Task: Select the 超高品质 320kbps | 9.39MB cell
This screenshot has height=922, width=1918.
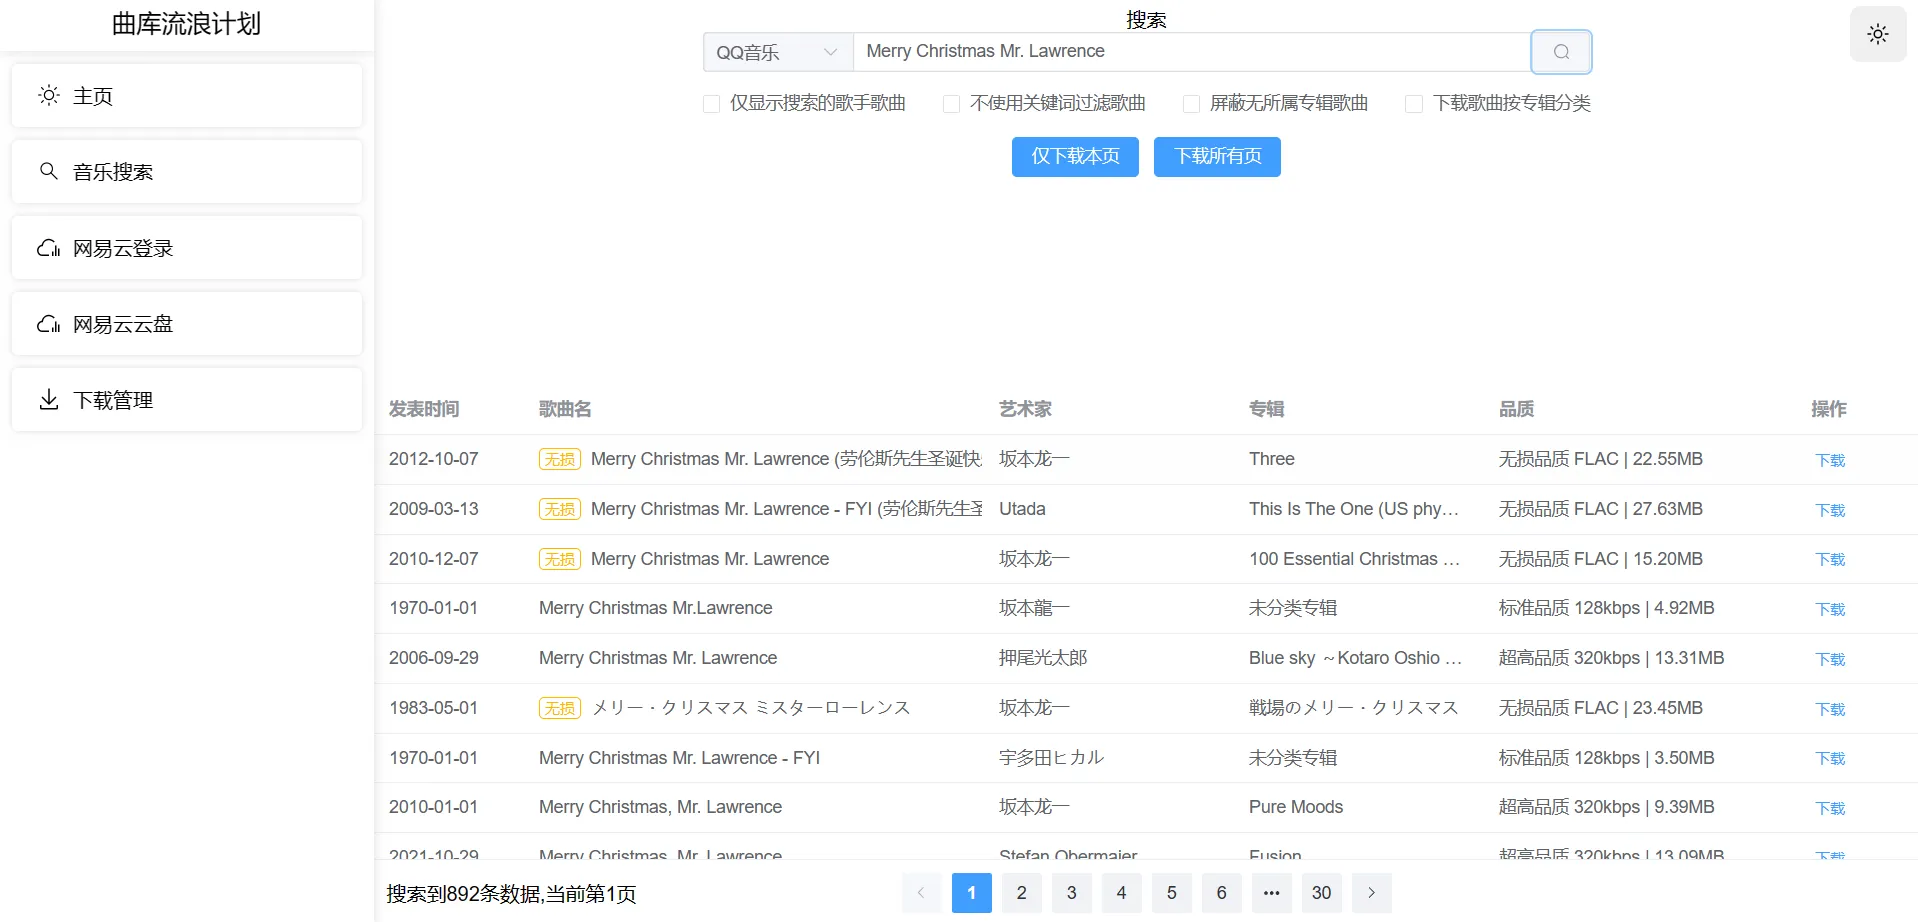Action: (x=1606, y=807)
